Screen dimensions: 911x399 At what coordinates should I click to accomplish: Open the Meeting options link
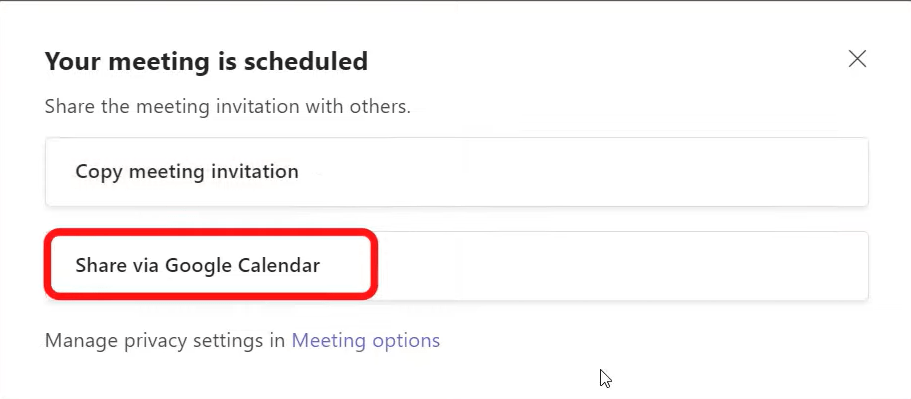coord(365,340)
